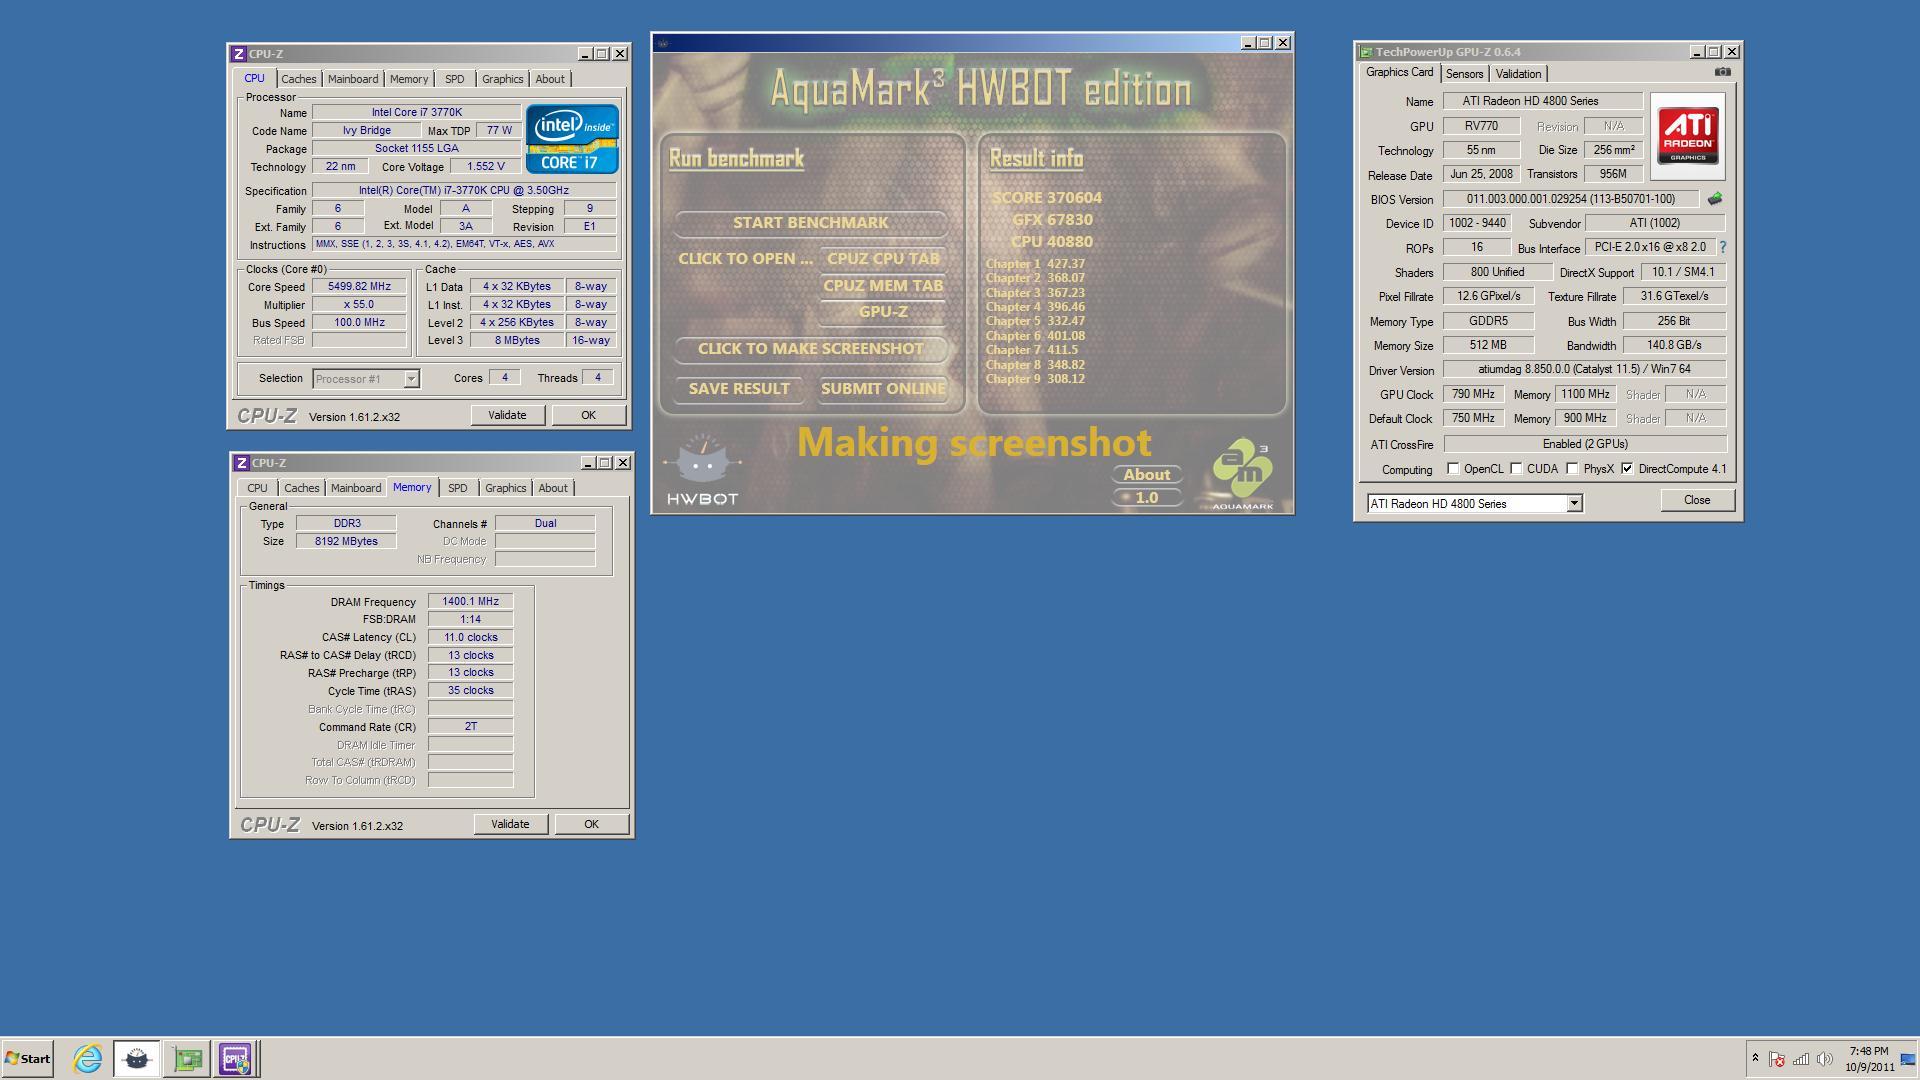This screenshot has width=1920, height=1080.
Task: Open the Windows Start menu
Action: 28,1058
